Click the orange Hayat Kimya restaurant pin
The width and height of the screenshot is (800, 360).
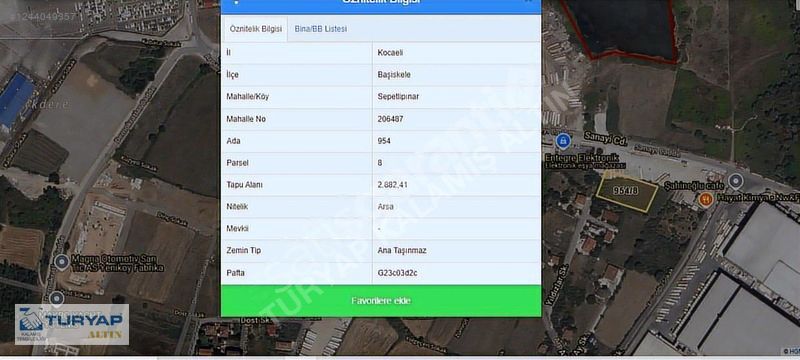tap(706, 199)
